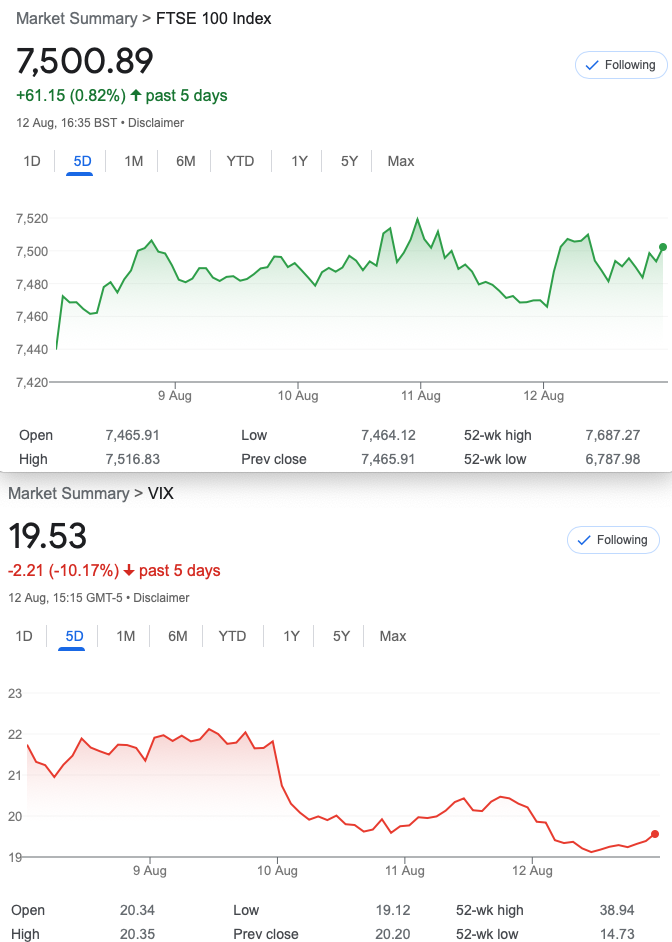Click the -2.21 (-10.17%) change text
This screenshot has height=942, width=672.
point(63,571)
